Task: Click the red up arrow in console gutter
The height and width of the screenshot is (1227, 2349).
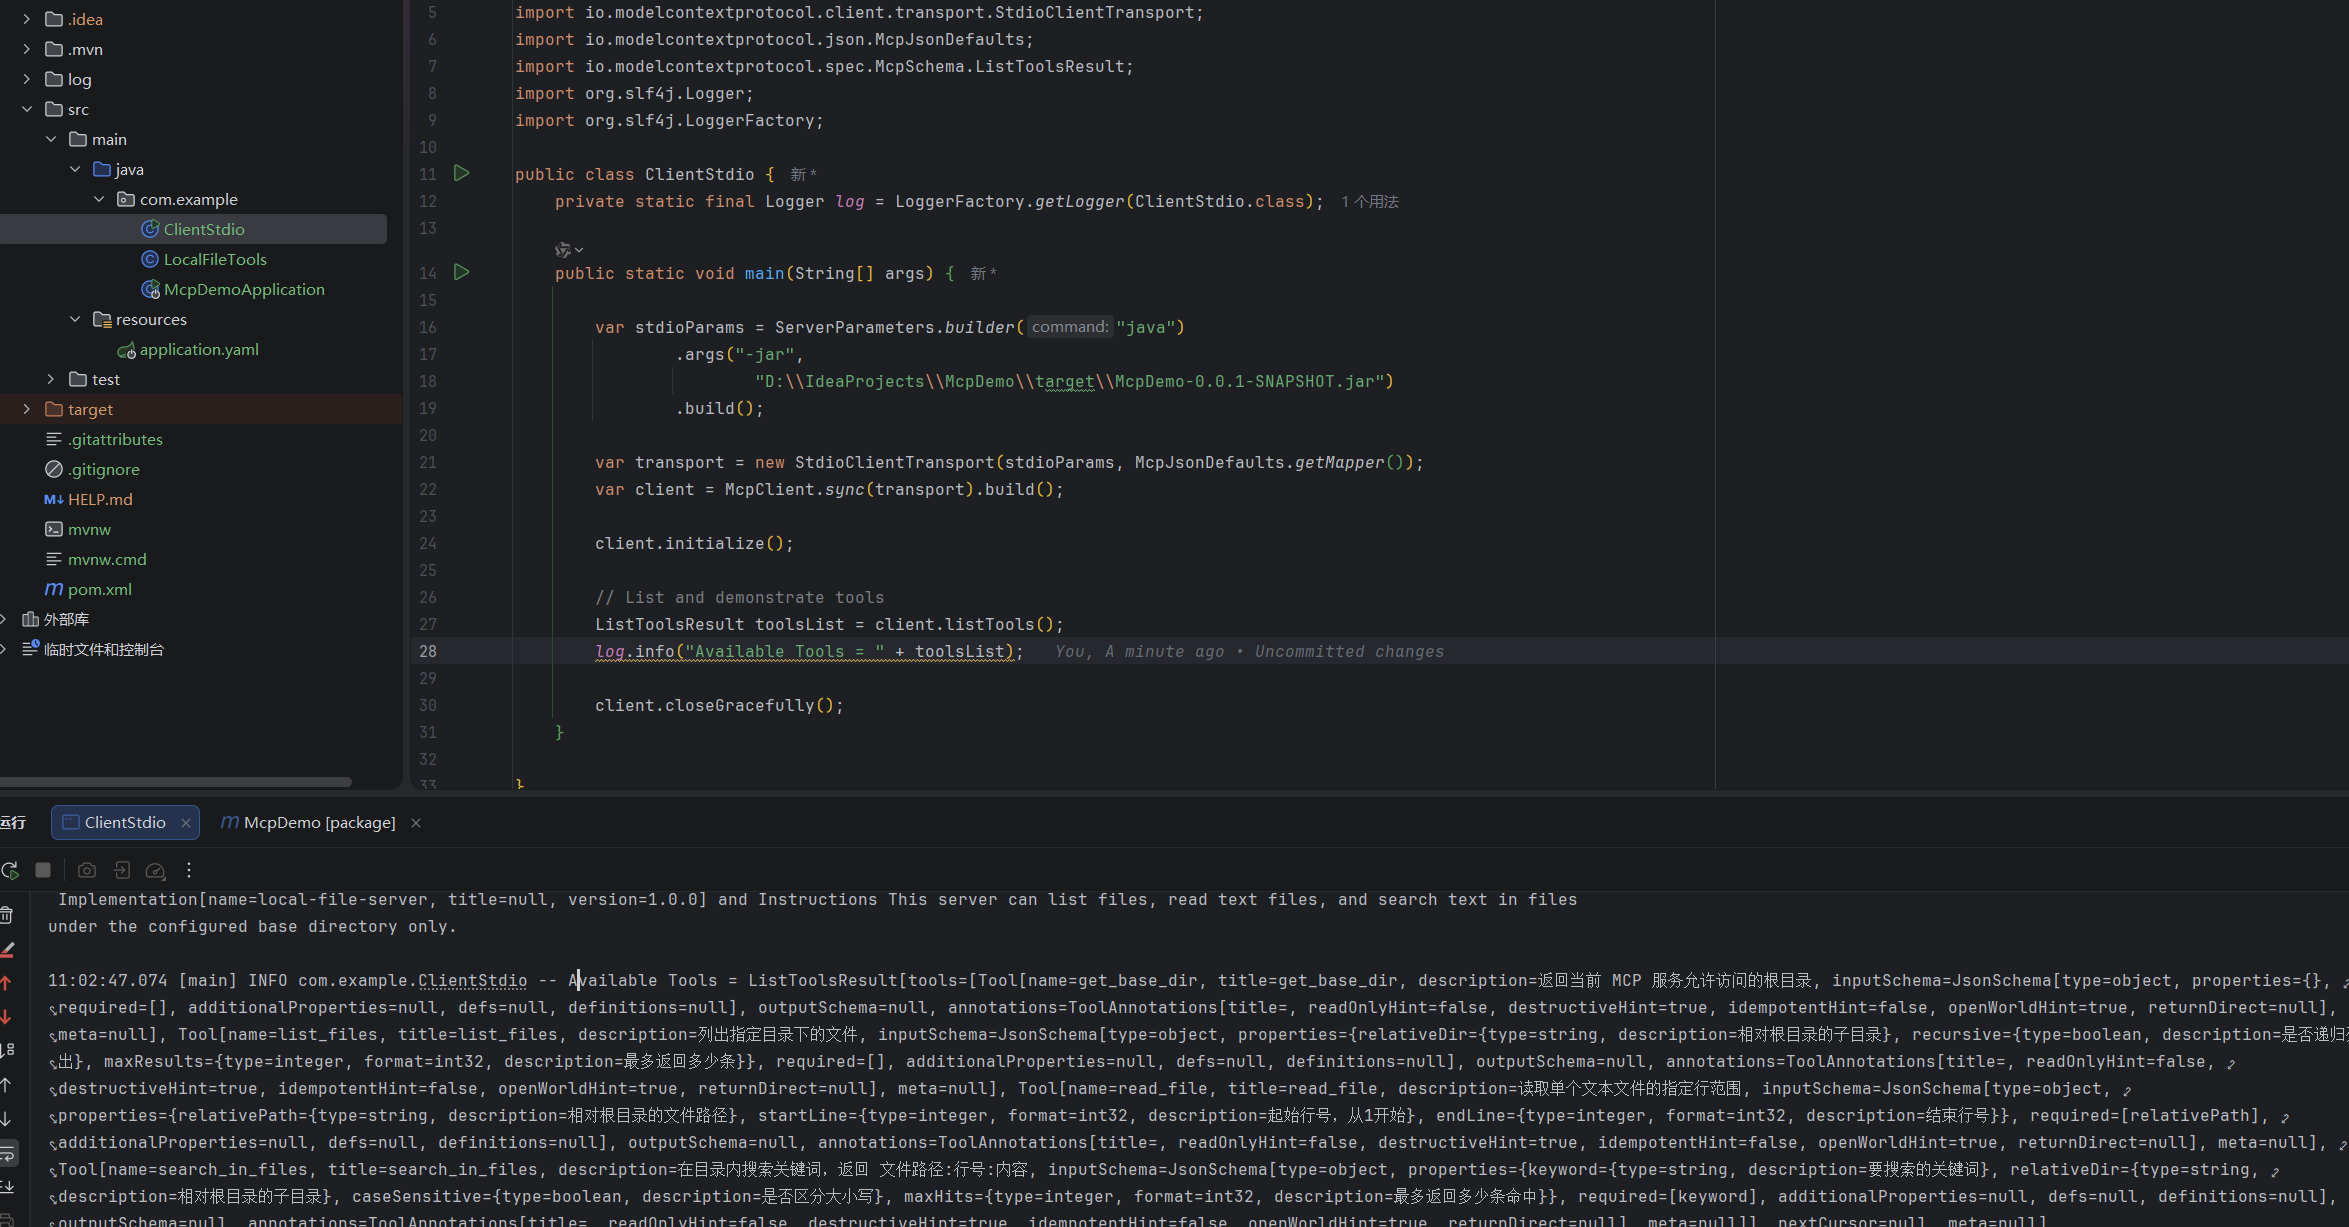Action: tap(6, 983)
